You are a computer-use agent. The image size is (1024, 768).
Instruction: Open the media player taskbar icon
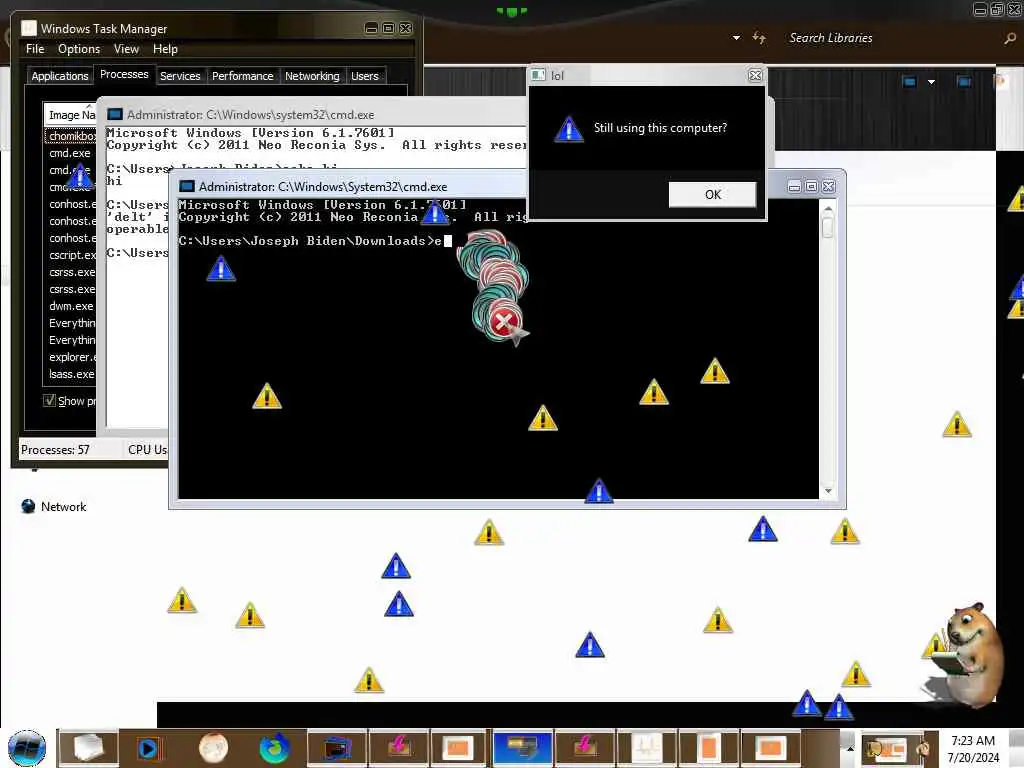point(148,748)
